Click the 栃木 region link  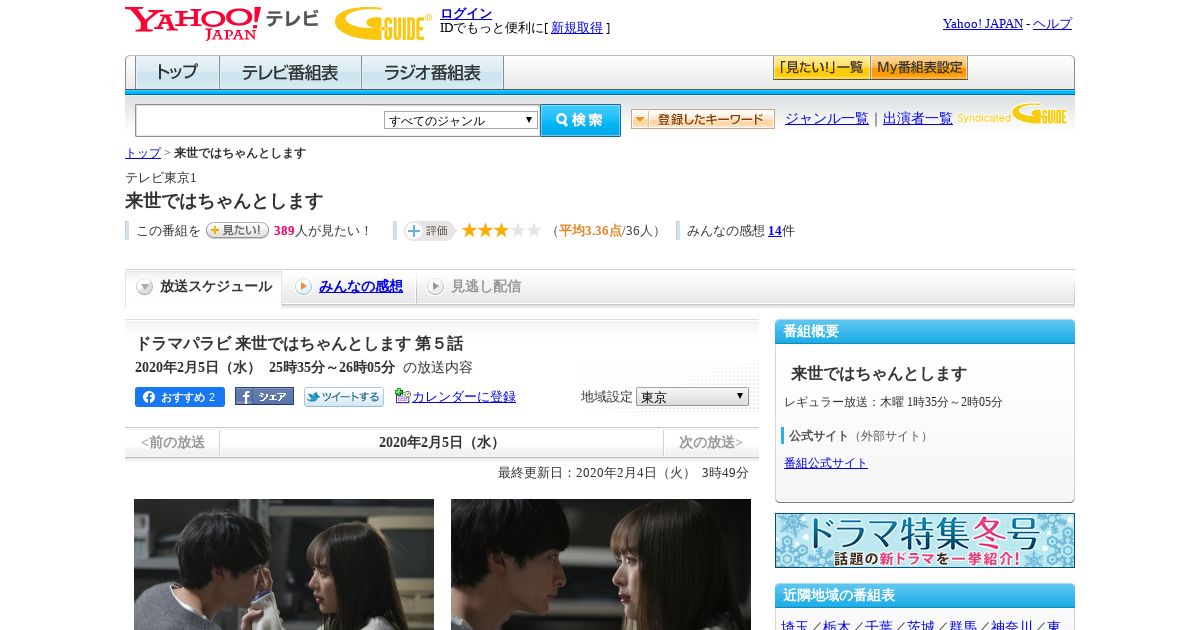(x=837, y=625)
